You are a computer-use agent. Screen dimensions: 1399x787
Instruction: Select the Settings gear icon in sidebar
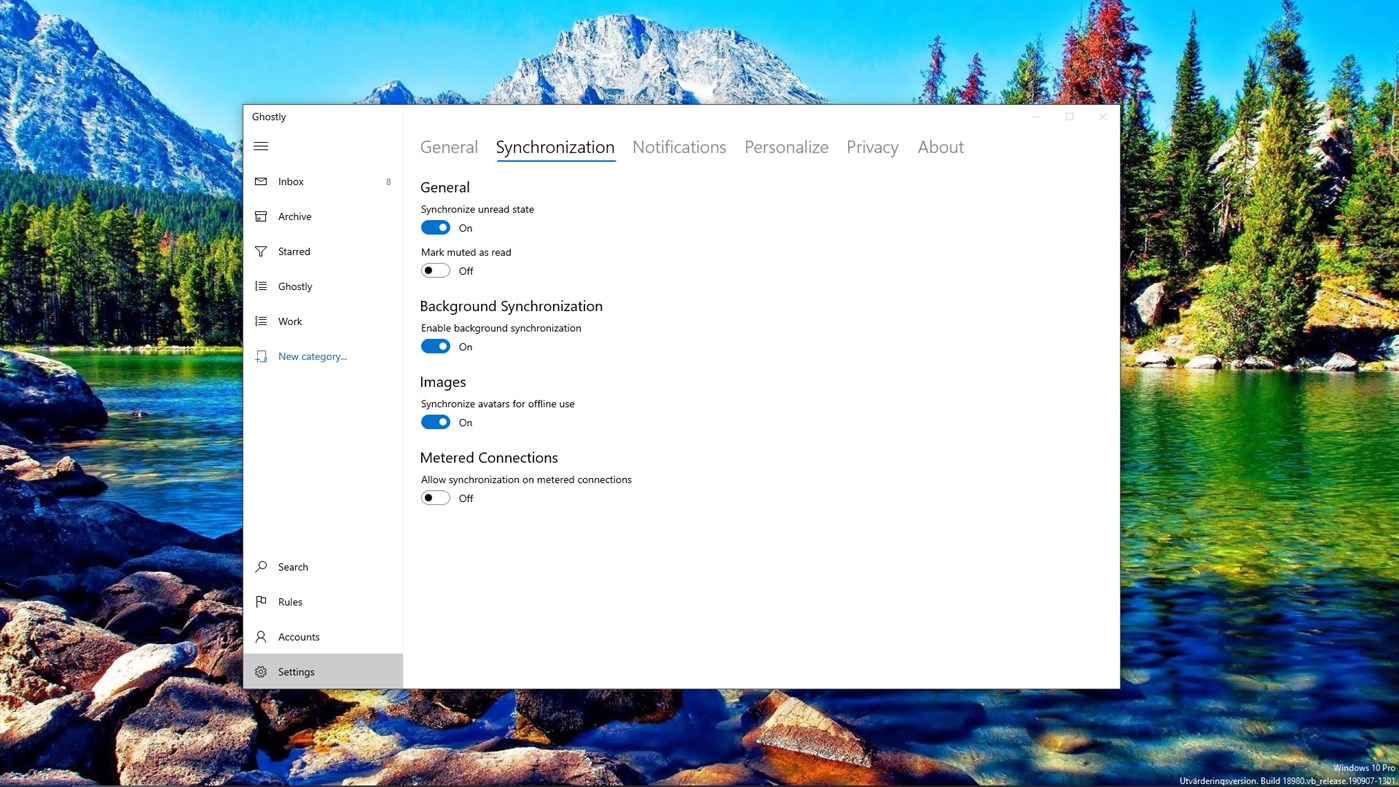pyautogui.click(x=261, y=672)
